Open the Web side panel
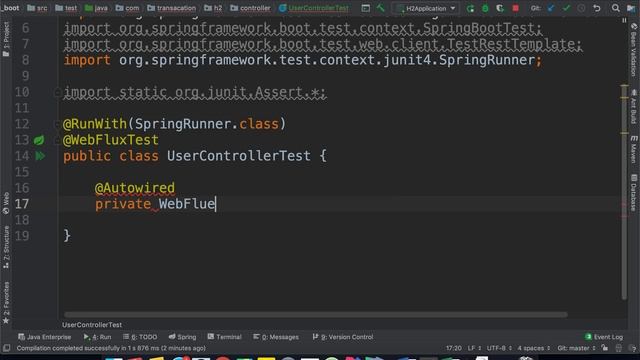Viewport: 640px width, 360px height. (6, 203)
